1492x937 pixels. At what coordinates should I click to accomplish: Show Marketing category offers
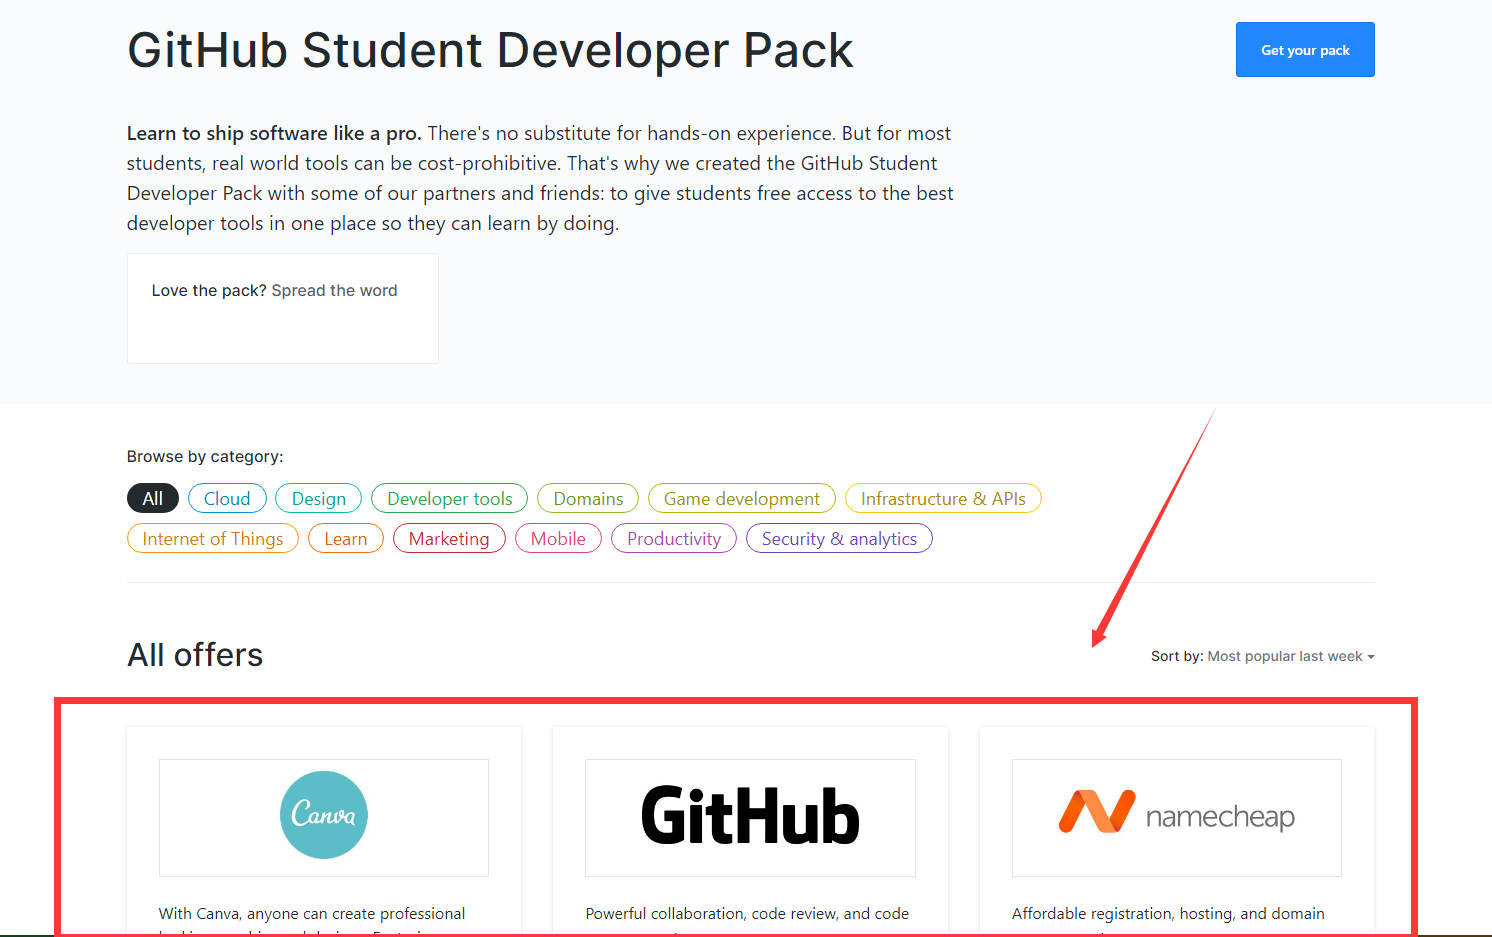coord(449,539)
